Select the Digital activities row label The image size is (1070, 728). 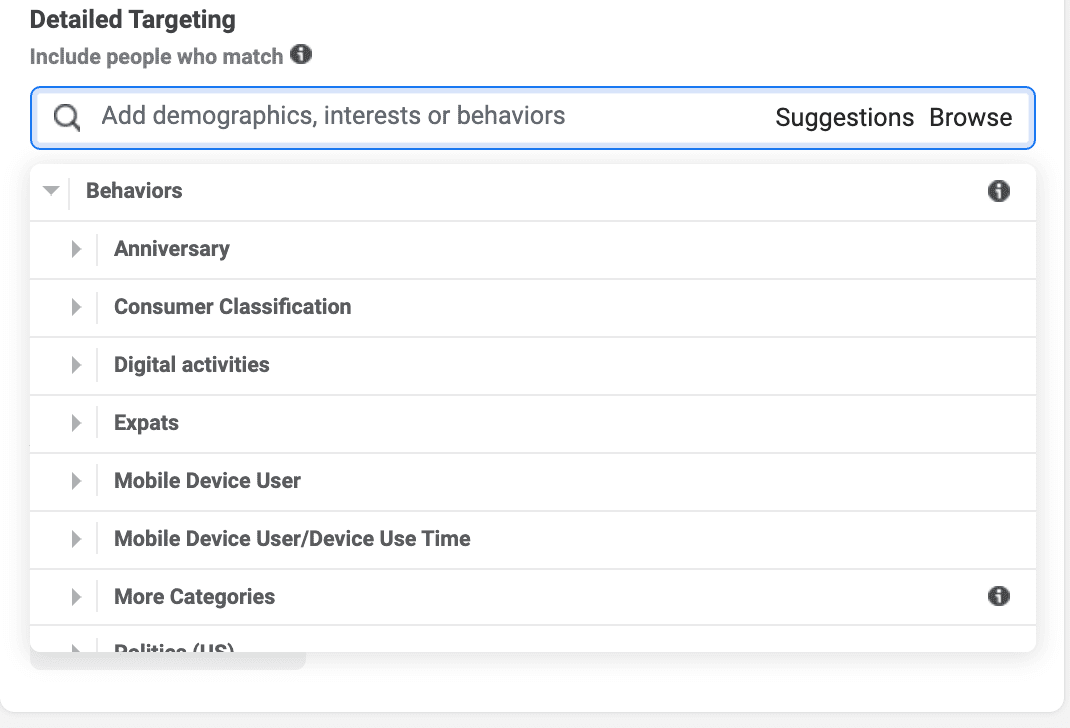[x=191, y=365]
